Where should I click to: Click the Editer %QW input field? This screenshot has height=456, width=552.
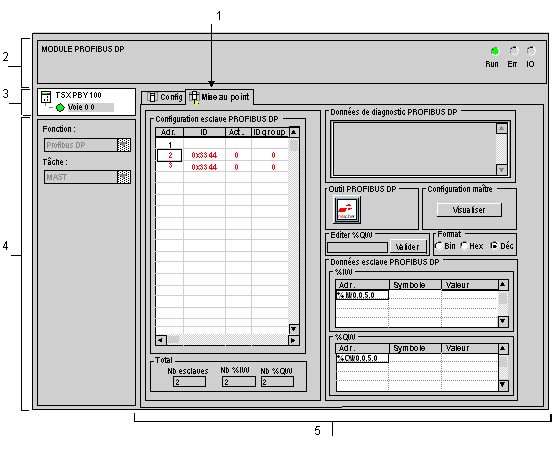[357, 247]
